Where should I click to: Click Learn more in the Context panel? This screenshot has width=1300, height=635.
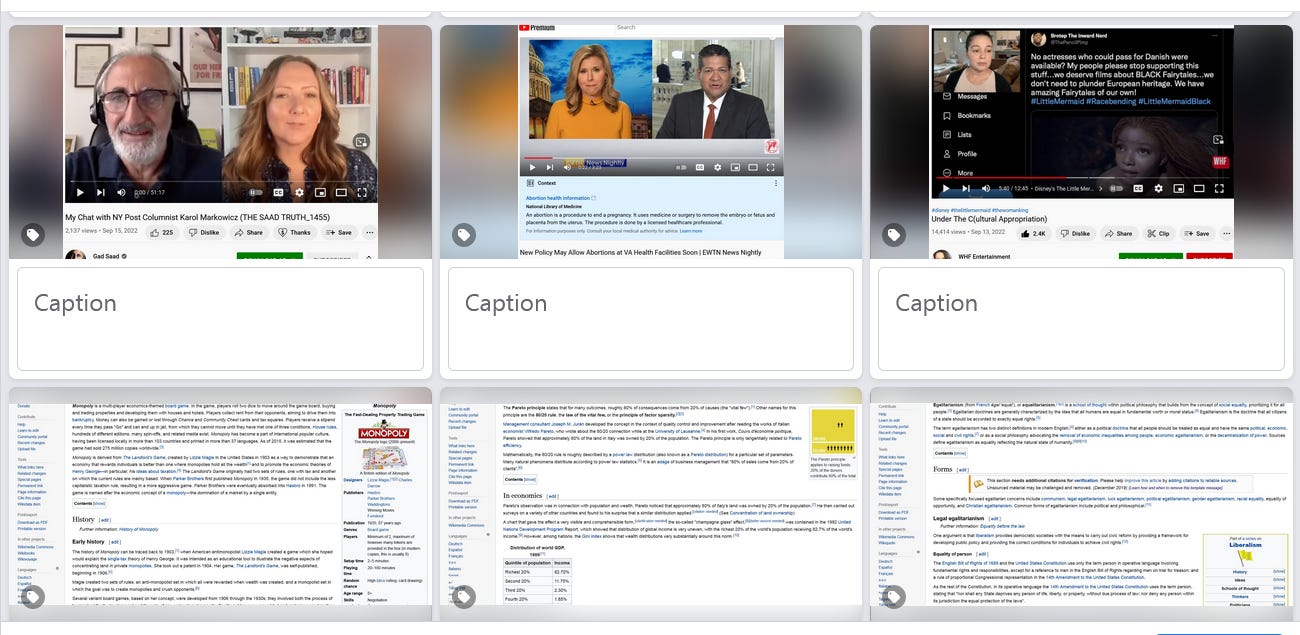tap(690, 231)
